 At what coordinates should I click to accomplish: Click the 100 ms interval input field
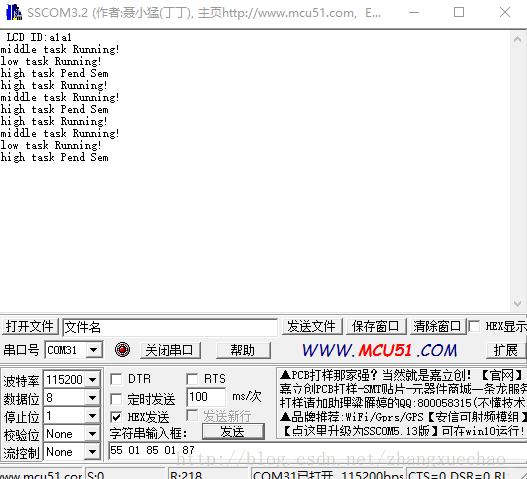click(206, 397)
